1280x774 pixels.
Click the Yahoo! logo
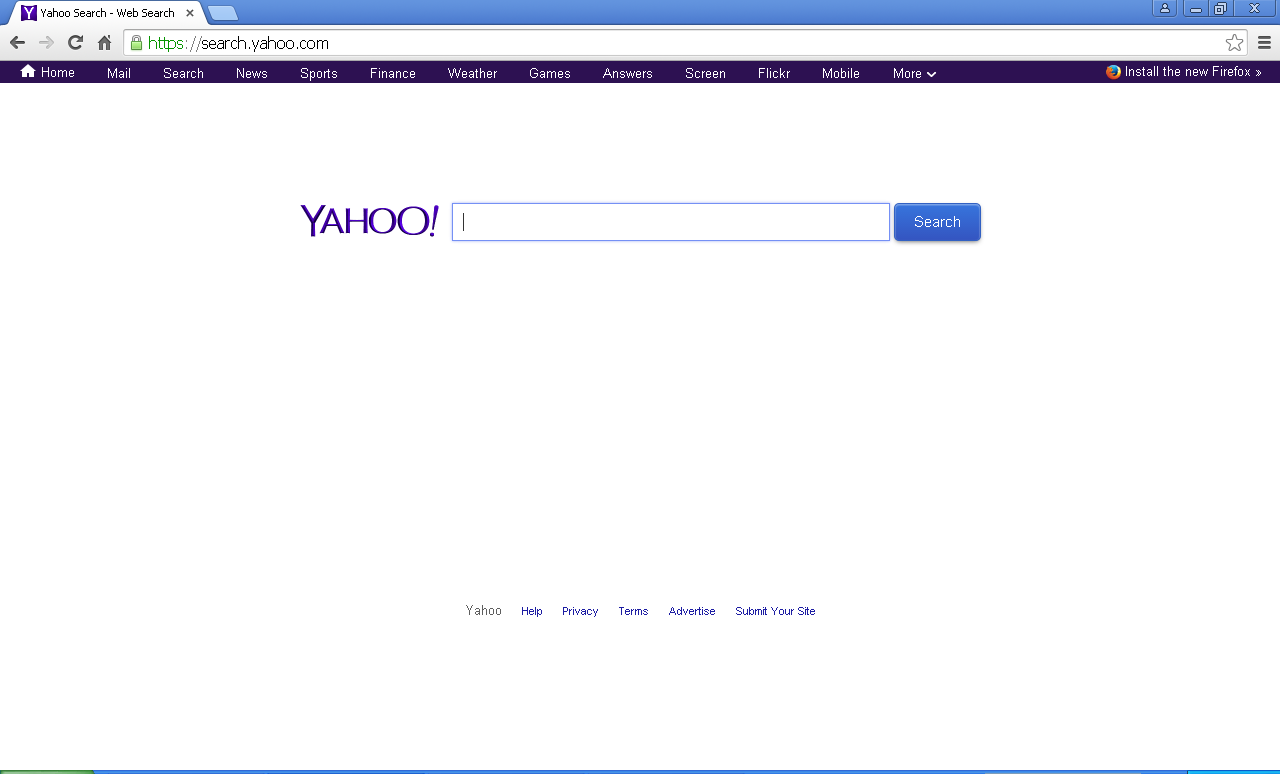(370, 220)
